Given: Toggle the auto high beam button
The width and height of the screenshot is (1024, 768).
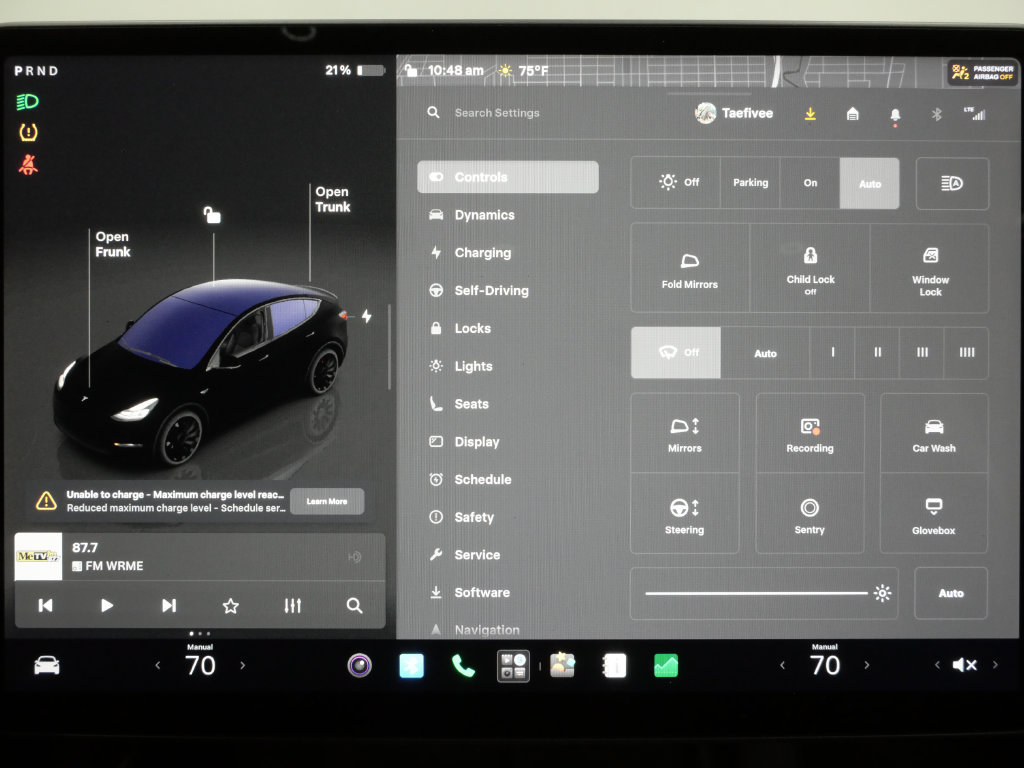Looking at the screenshot, I should coord(952,184).
